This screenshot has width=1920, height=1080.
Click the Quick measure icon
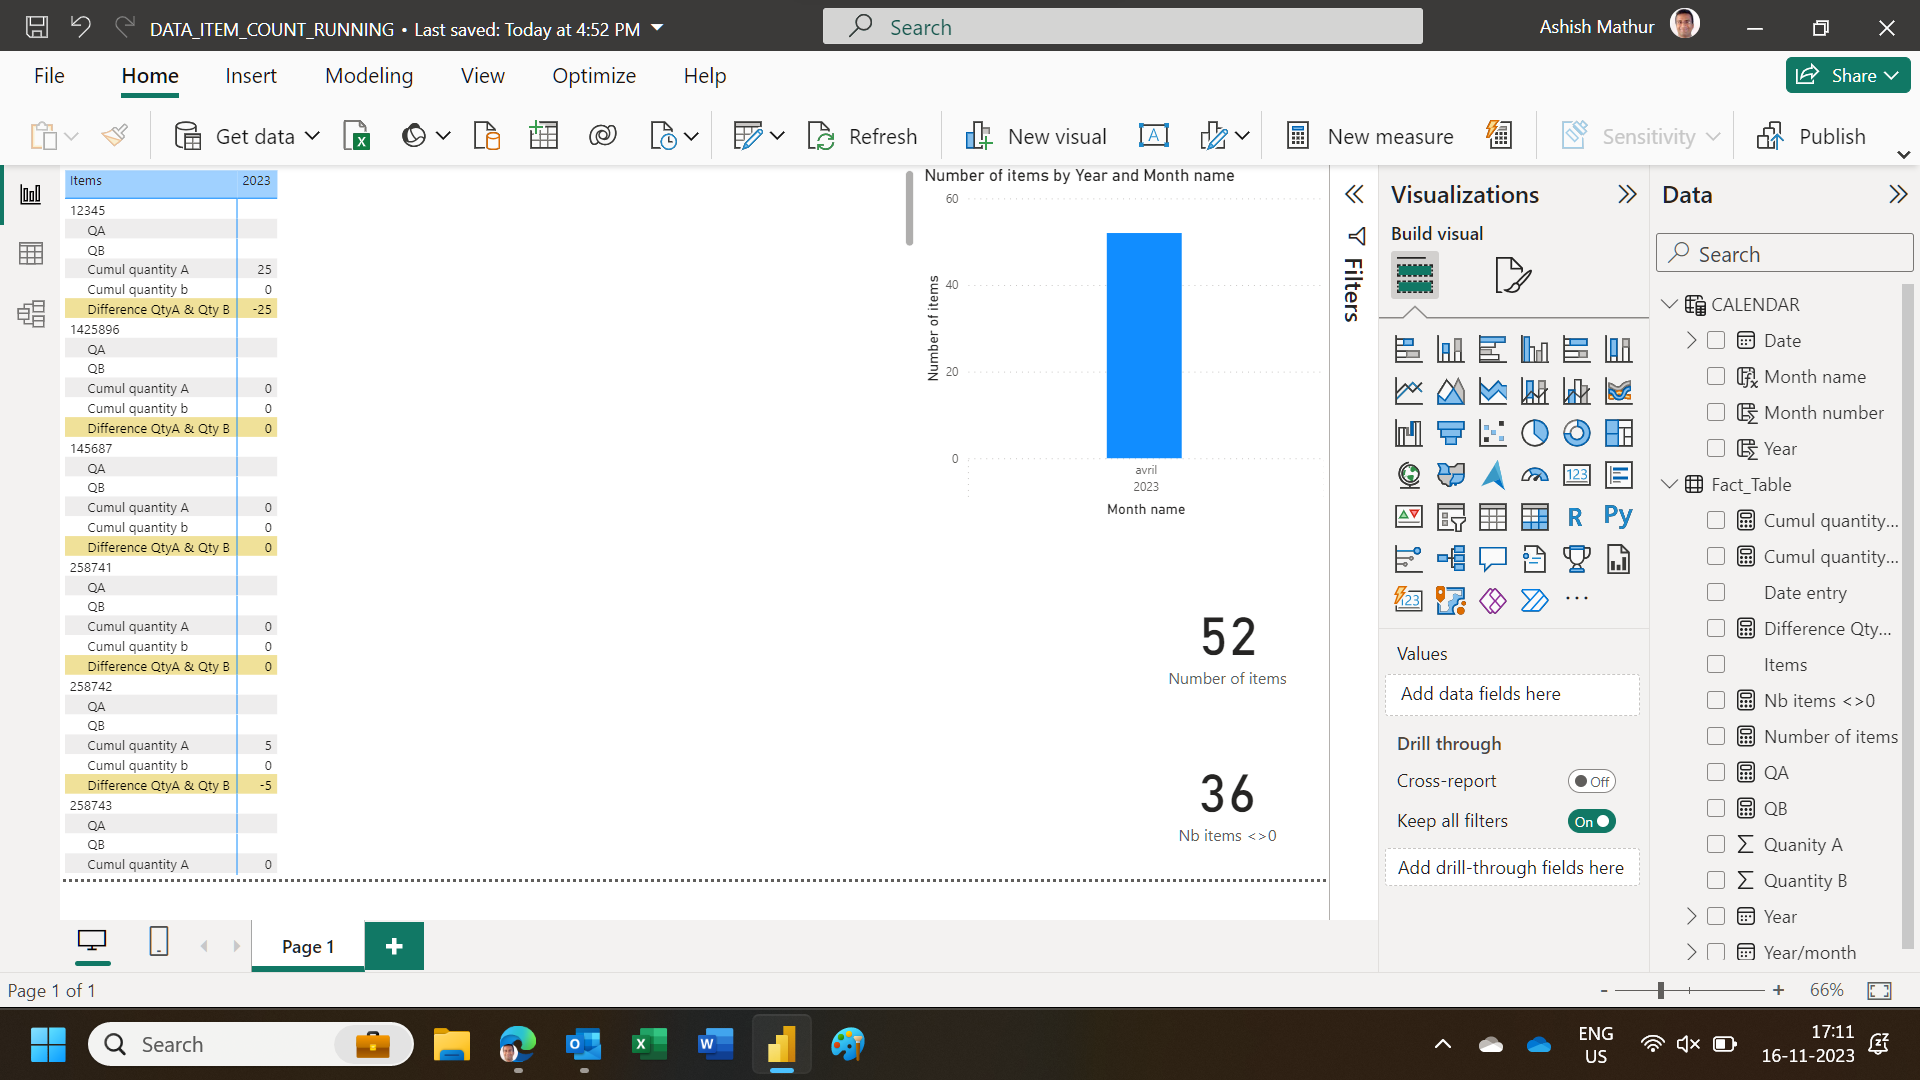[x=1499, y=136]
